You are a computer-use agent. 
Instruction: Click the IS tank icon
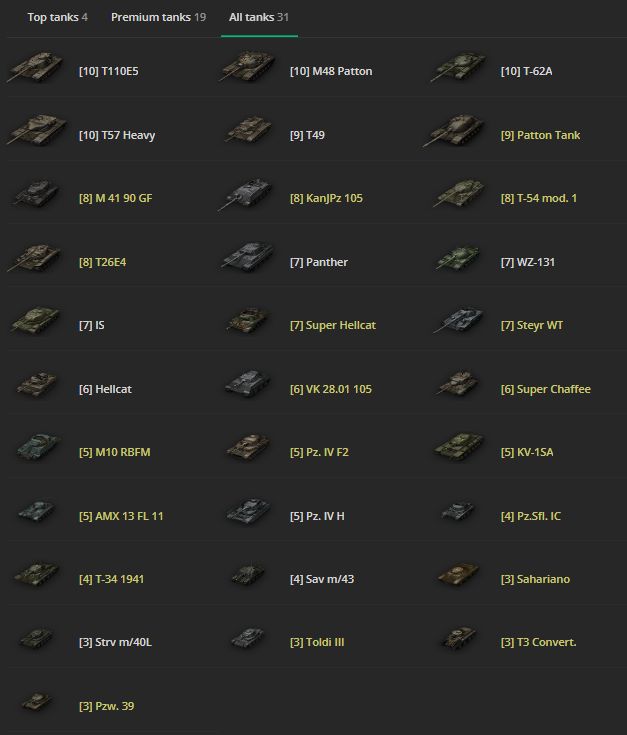point(36,321)
